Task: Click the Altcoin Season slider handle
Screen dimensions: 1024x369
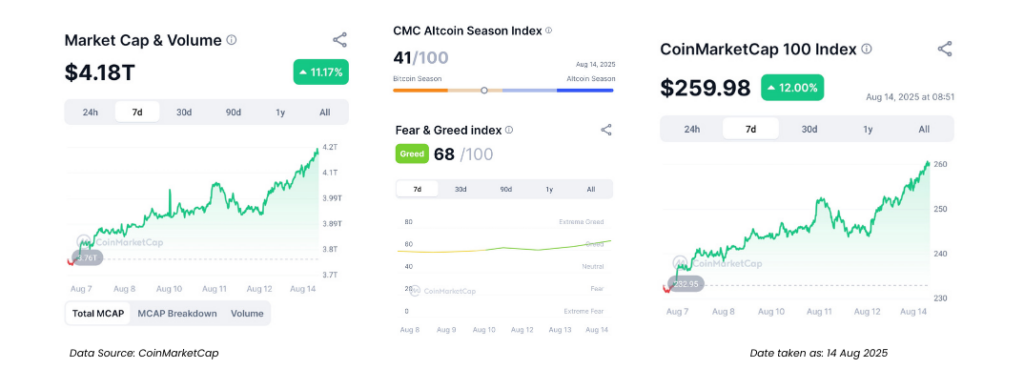Action: [x=484, y=90]
